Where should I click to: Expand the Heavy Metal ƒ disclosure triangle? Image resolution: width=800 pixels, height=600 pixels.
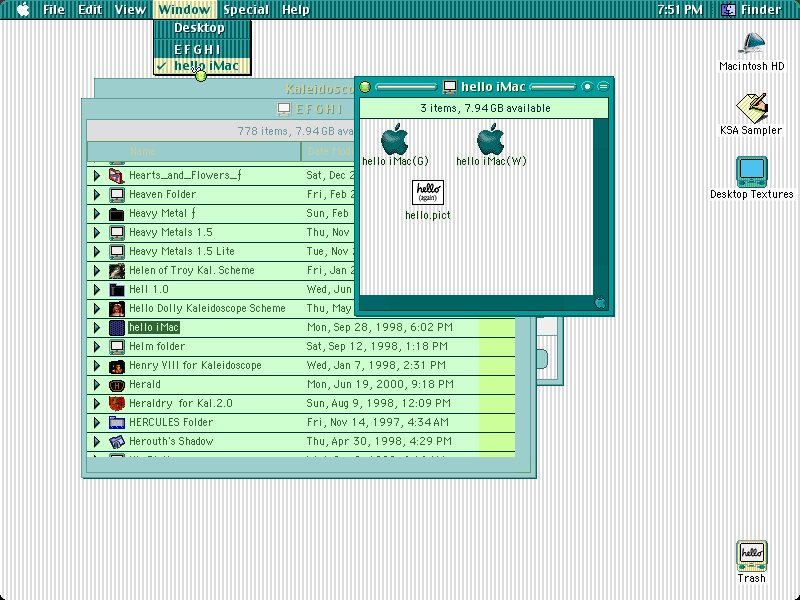click(x=96, y=214)
